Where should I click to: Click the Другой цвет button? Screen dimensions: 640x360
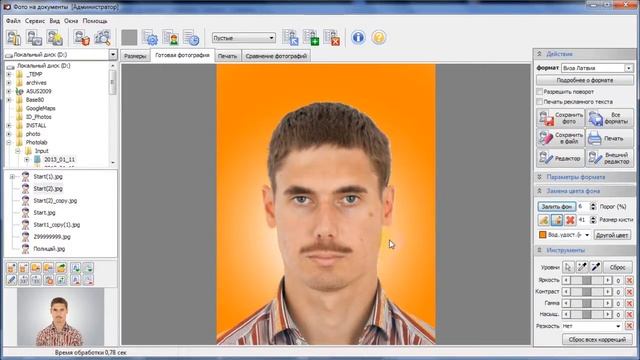(612, 235)
